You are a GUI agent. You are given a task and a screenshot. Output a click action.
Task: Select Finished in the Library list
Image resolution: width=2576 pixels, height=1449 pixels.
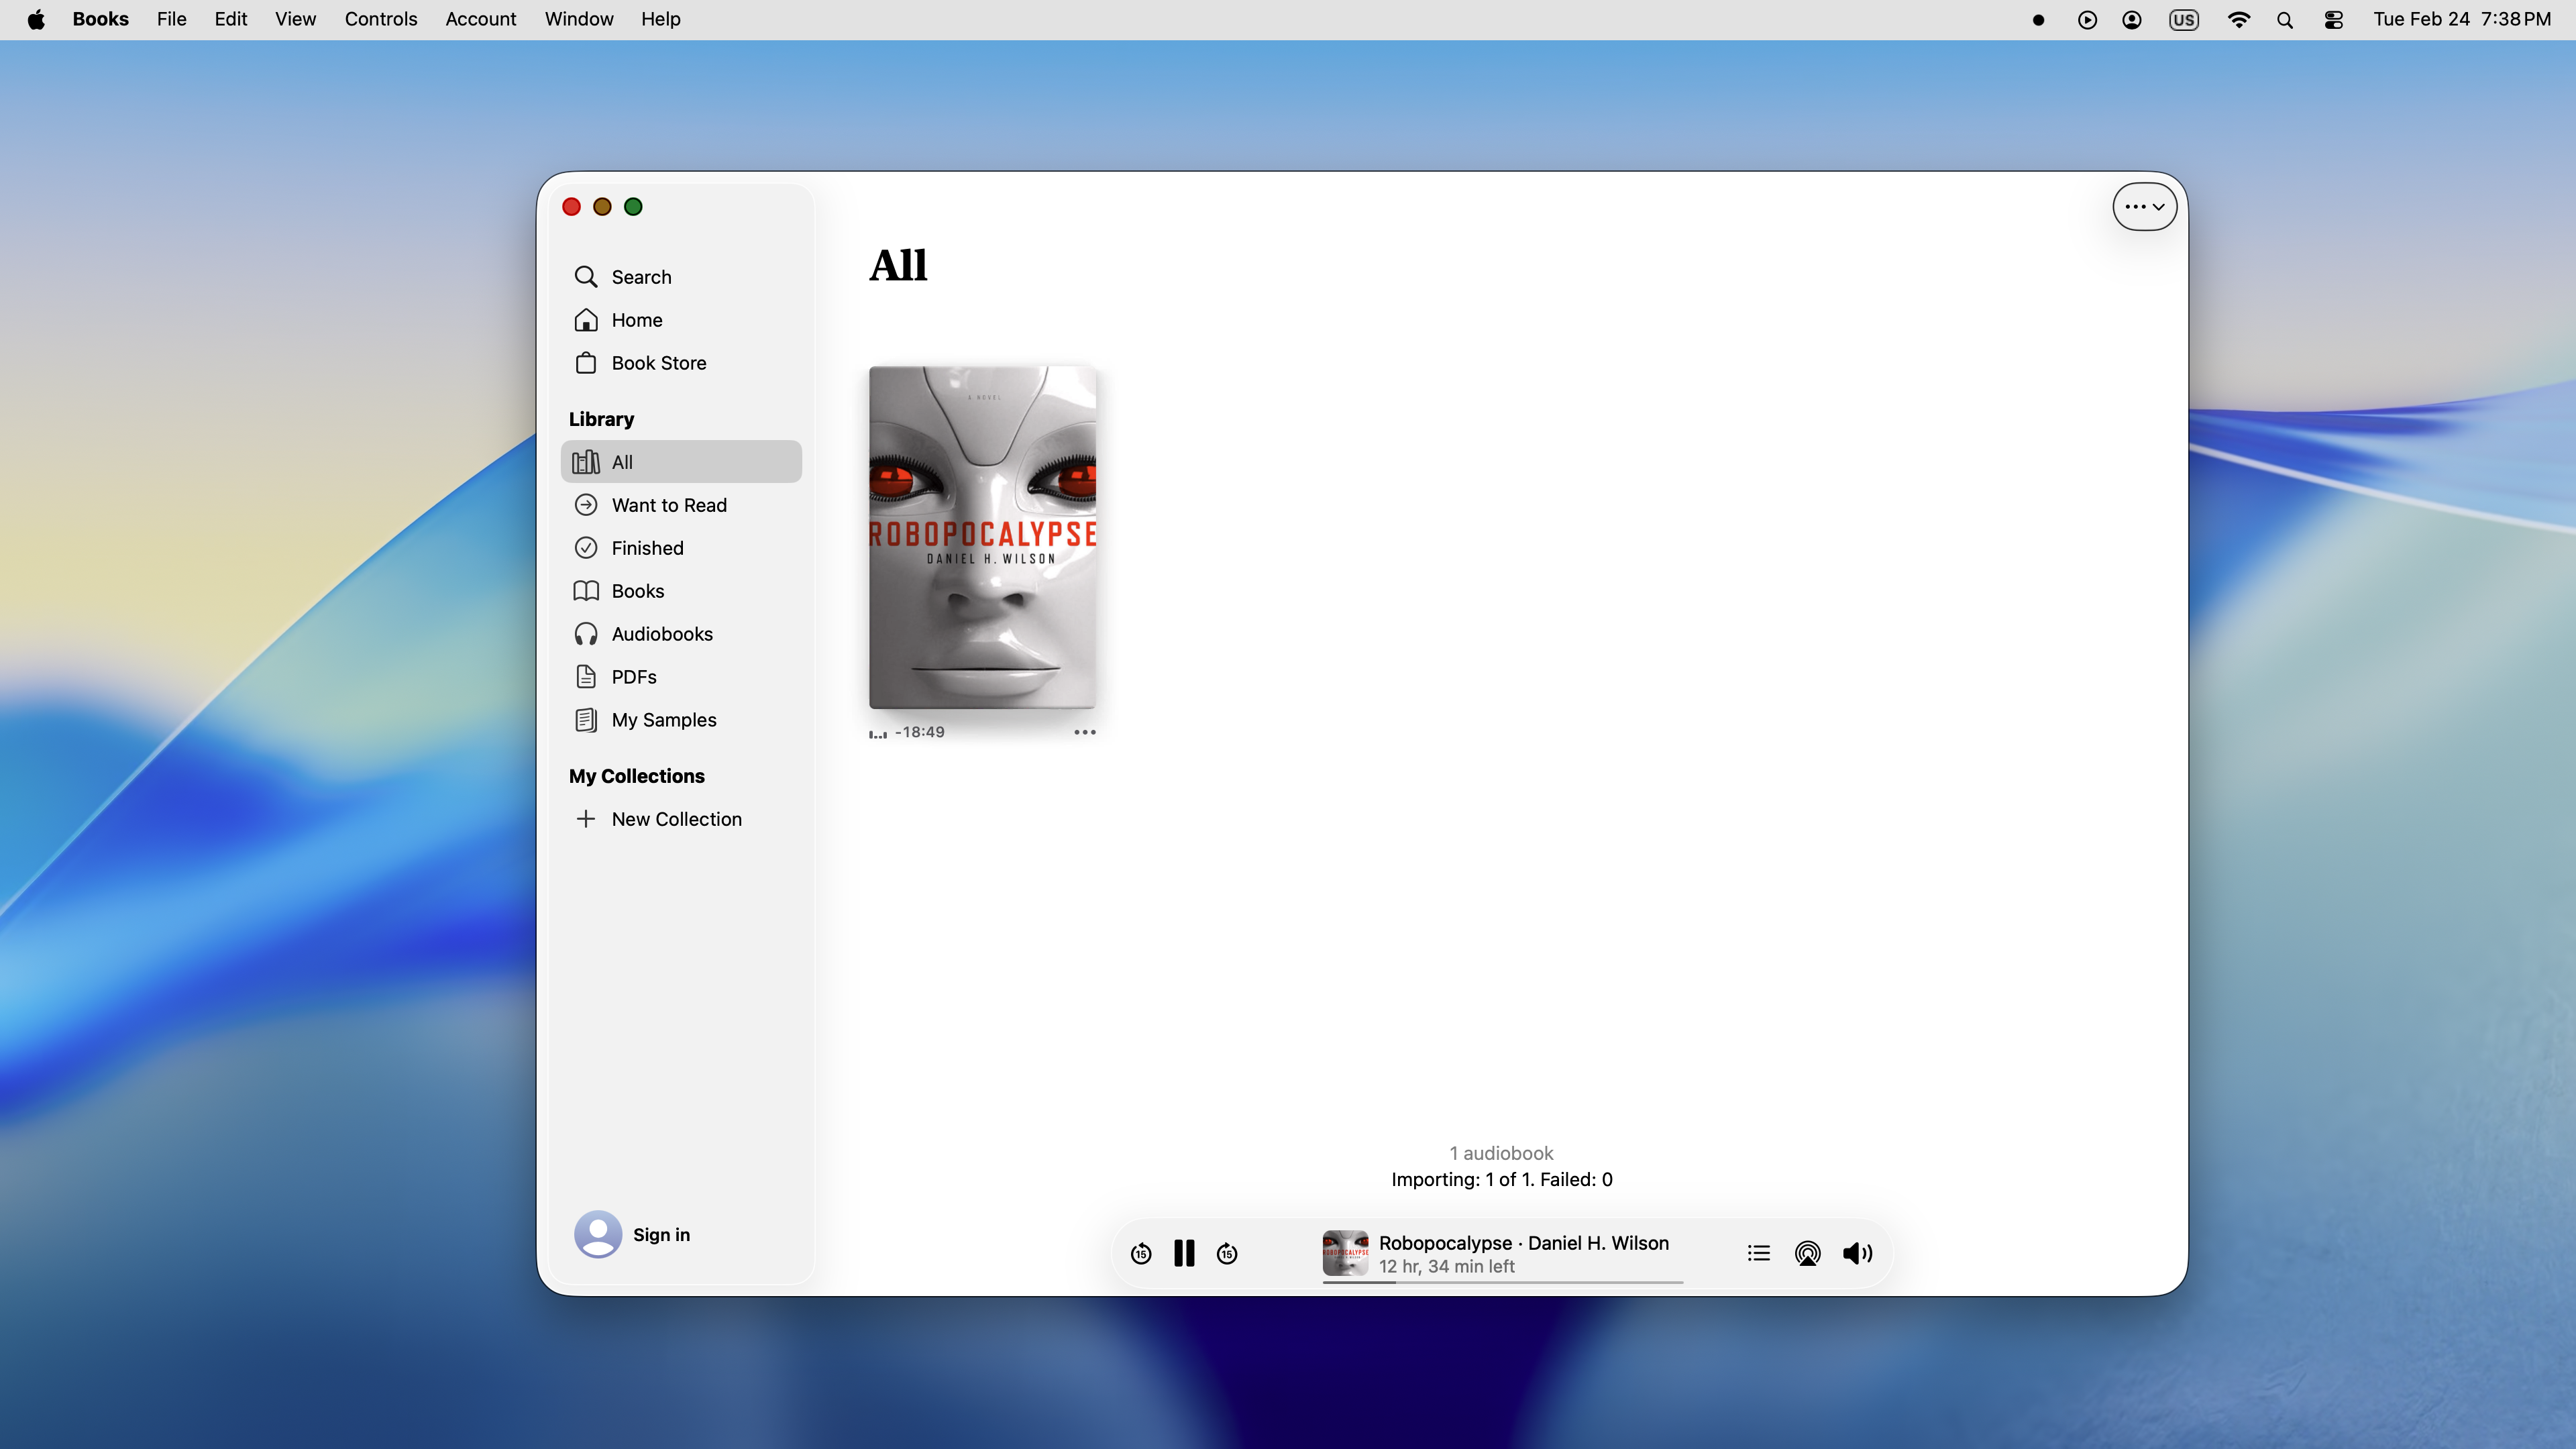click(x=646, y=547)
